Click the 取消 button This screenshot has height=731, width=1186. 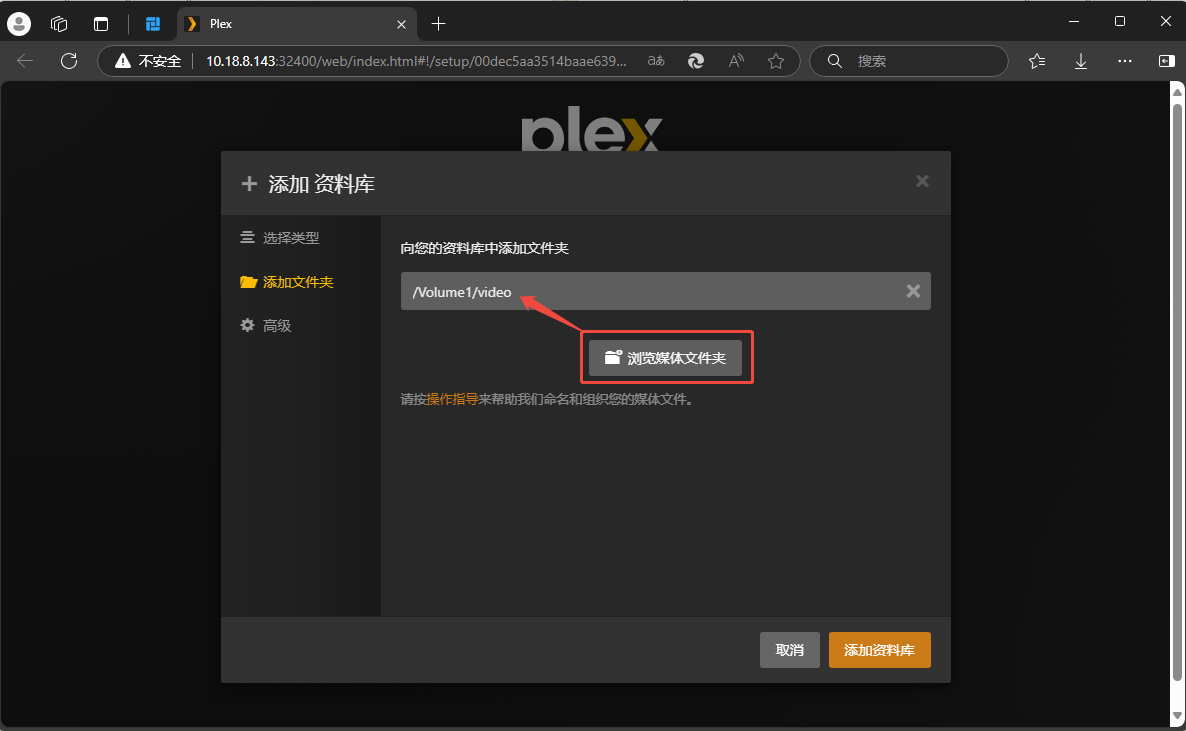tap(790, 650)
